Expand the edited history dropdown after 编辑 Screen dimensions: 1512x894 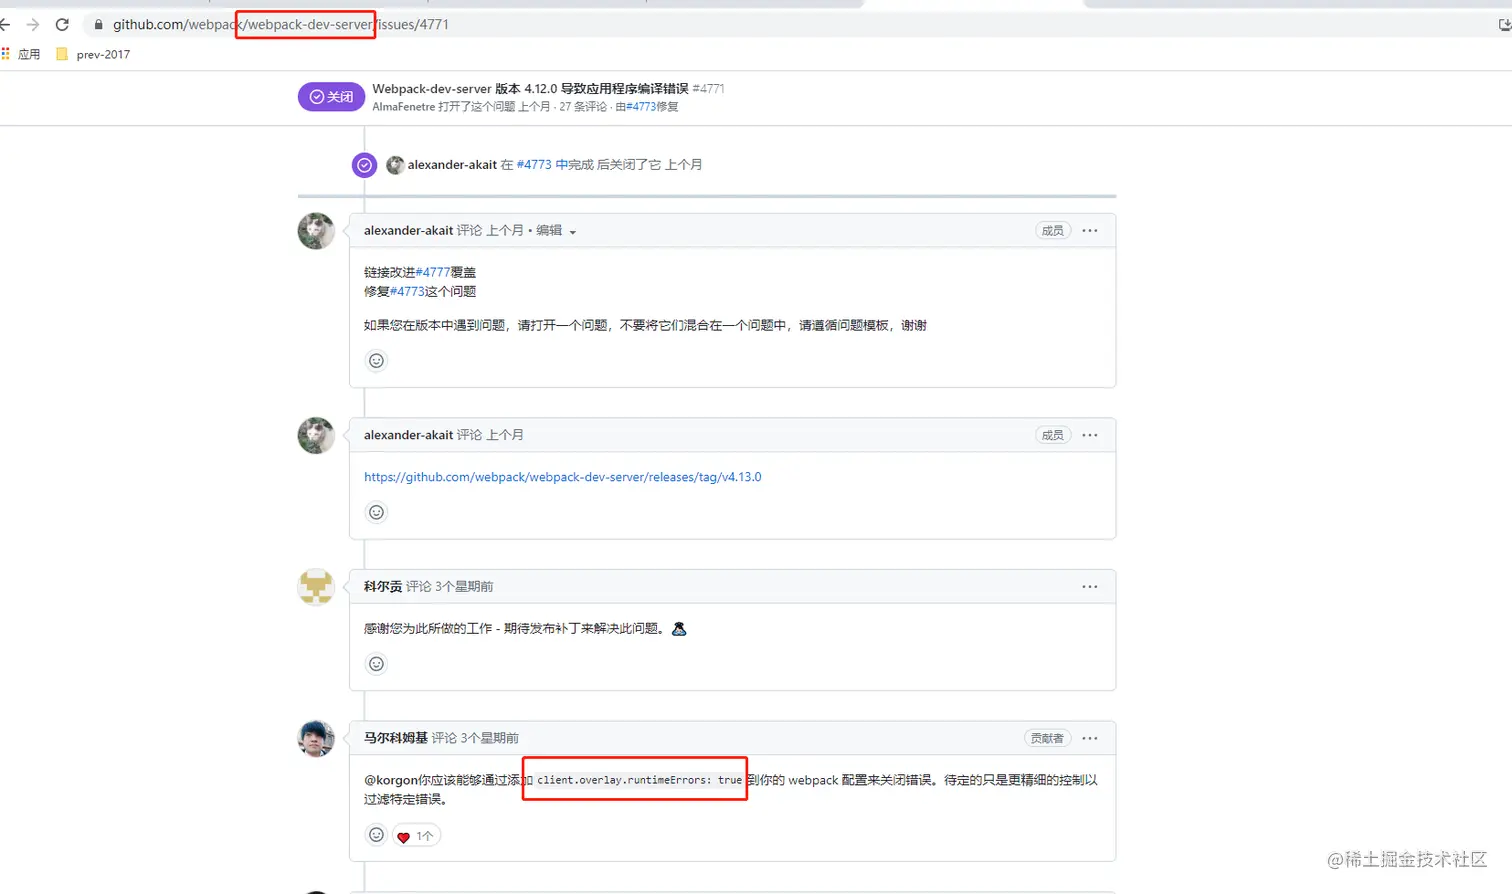click(571, 230)
